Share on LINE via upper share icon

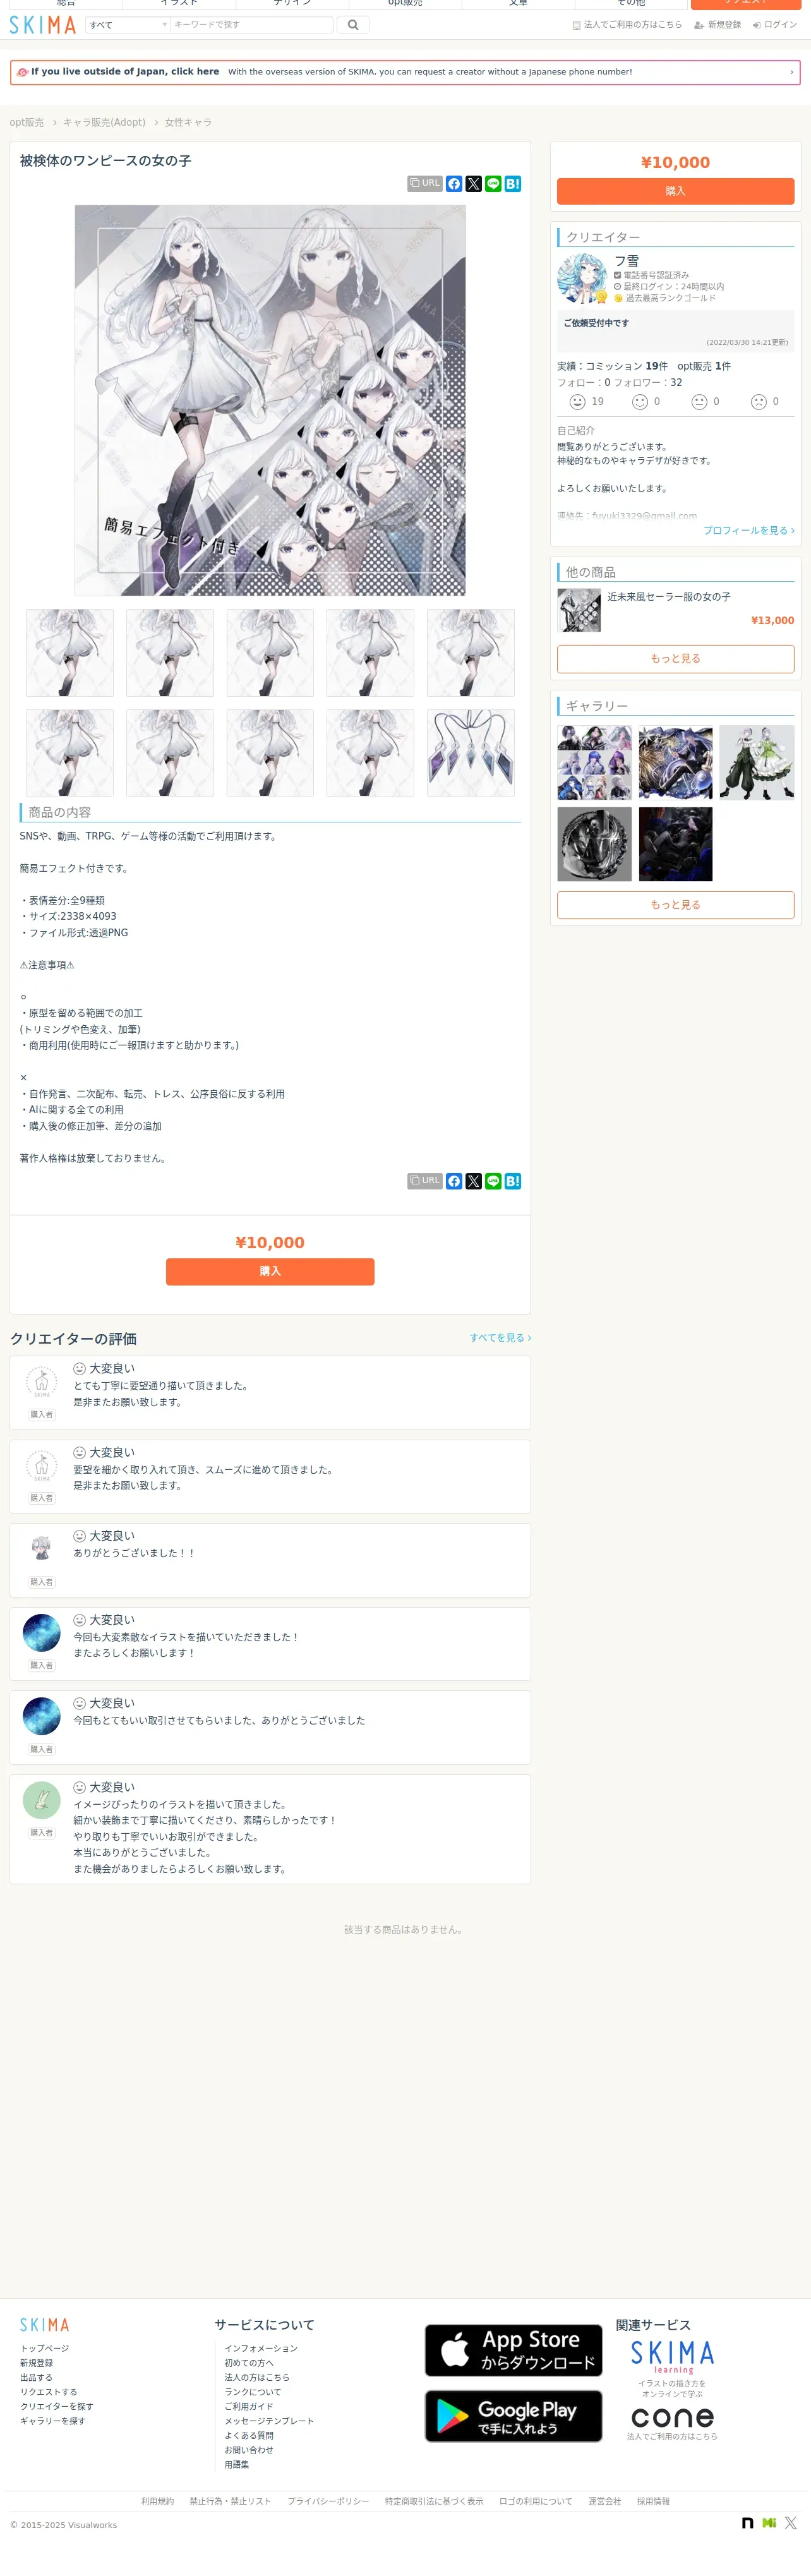click(493, 184)
